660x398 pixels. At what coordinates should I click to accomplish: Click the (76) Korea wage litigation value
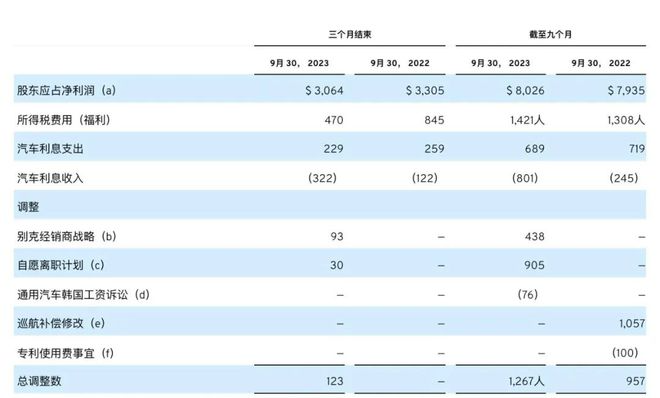tap(528, 295)
